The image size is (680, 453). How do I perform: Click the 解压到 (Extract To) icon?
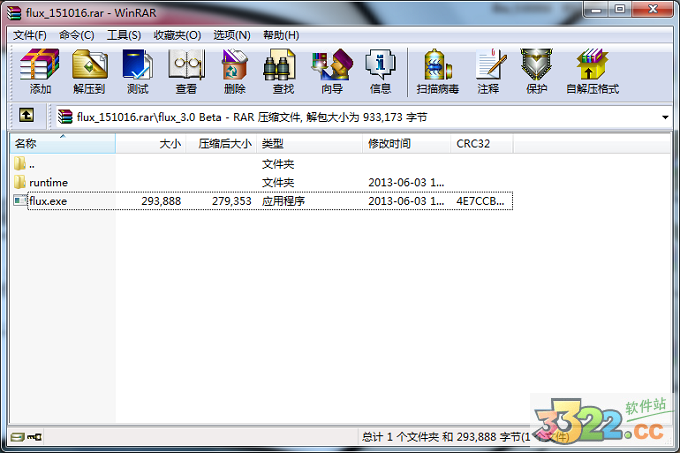[x=89, y=71]
